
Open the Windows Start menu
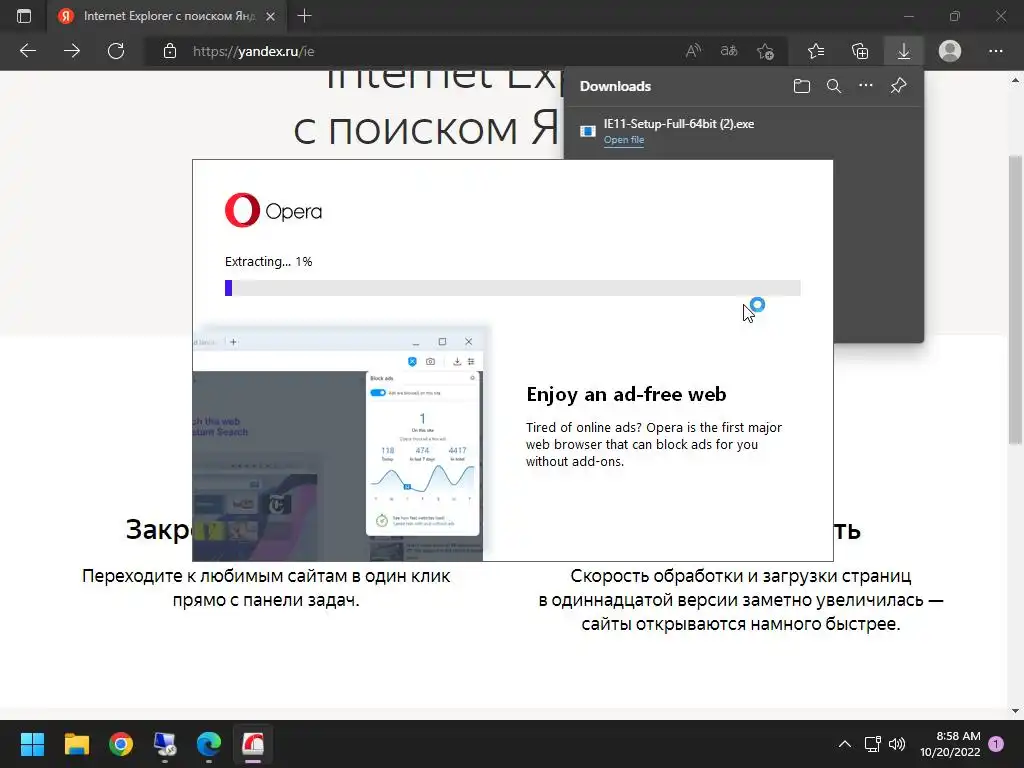[x=32, y=744]
